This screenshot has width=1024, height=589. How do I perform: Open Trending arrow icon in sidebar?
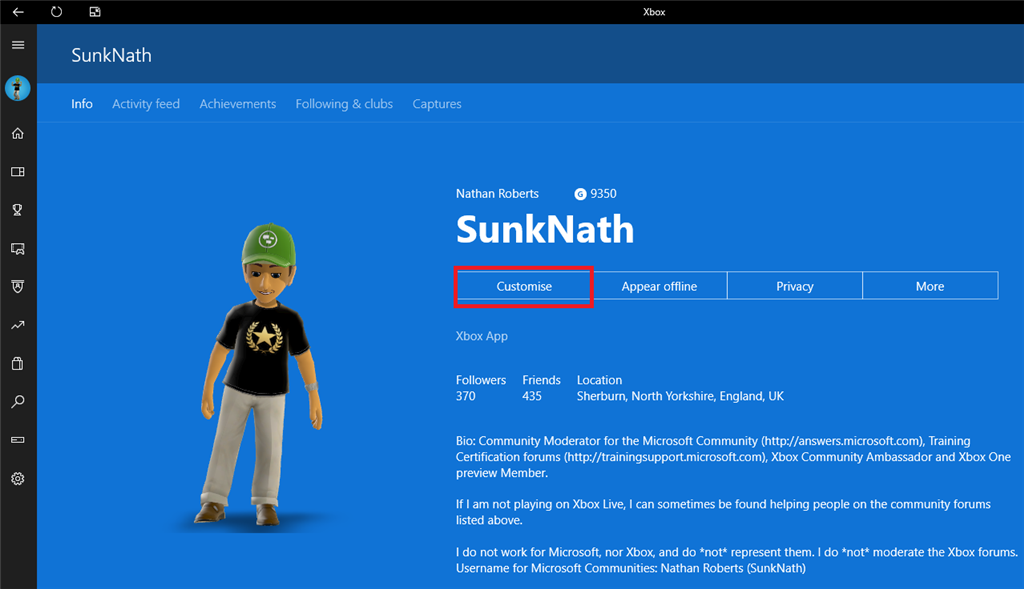18,325
